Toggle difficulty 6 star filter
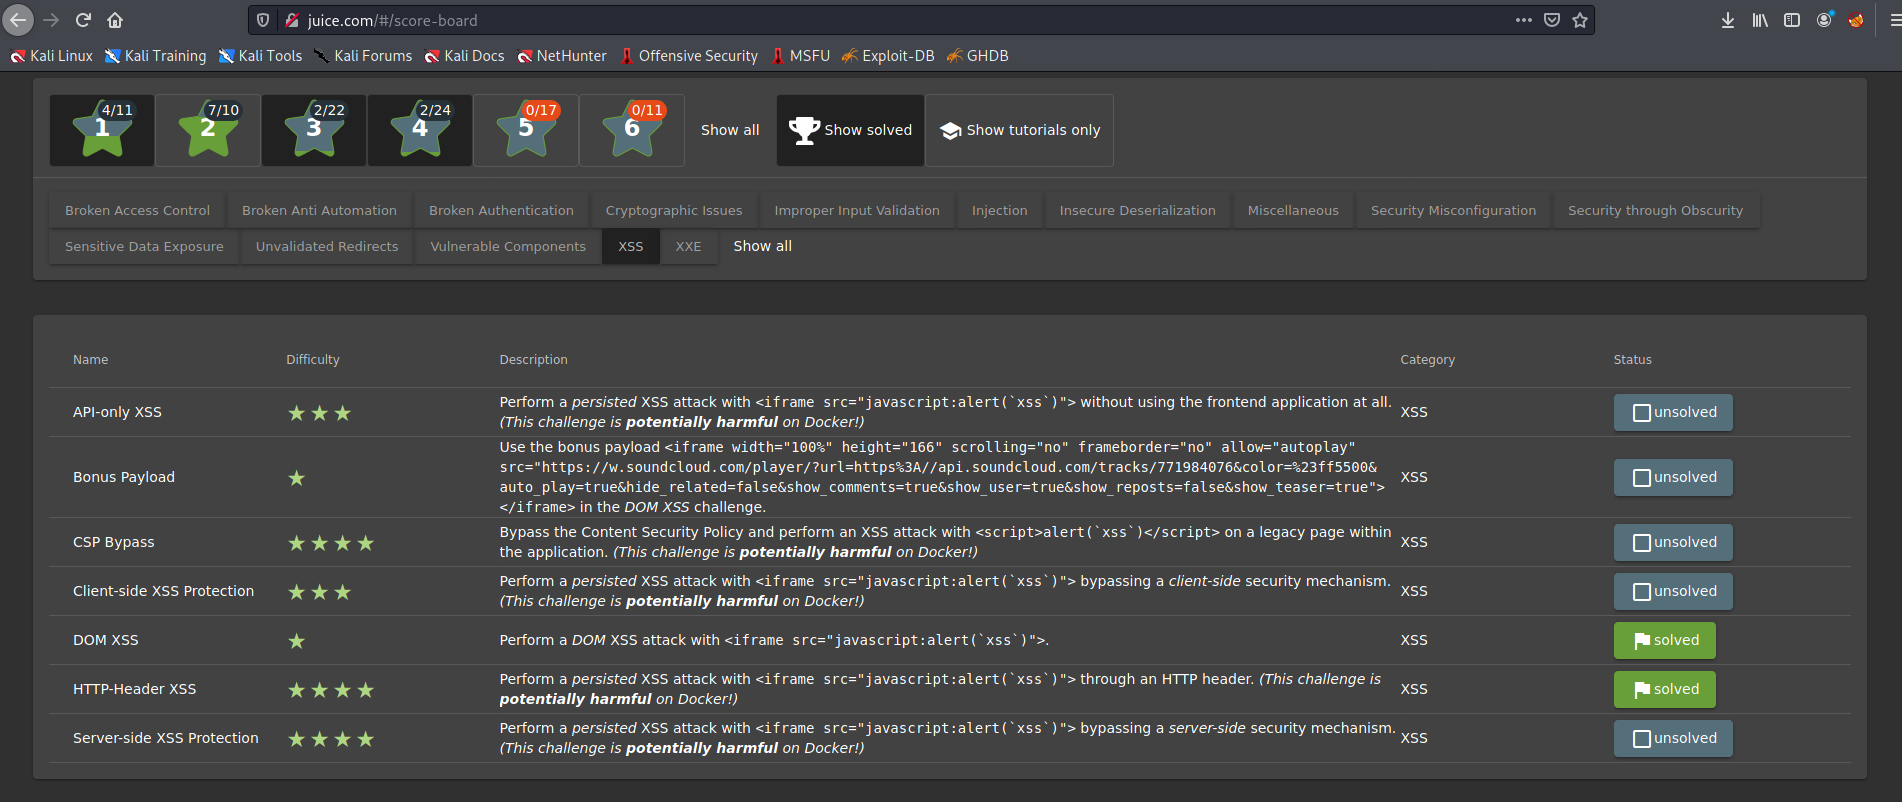The image size is (1902, 802). click(x=632, y=130)
